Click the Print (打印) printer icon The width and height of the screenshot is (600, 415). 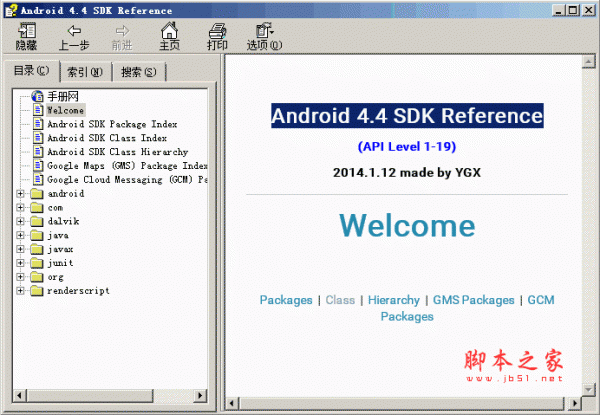point(217,30)
